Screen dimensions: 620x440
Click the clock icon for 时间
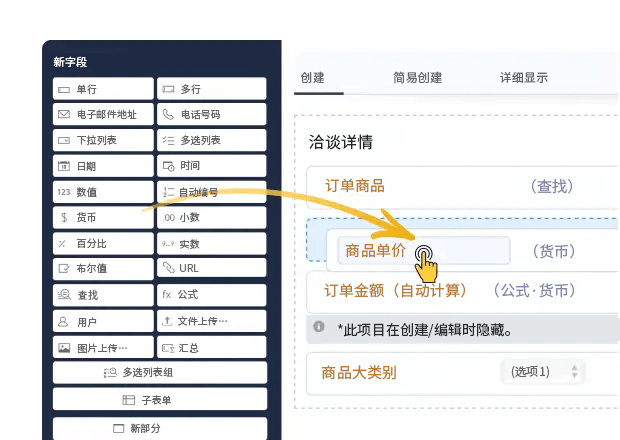168,166
